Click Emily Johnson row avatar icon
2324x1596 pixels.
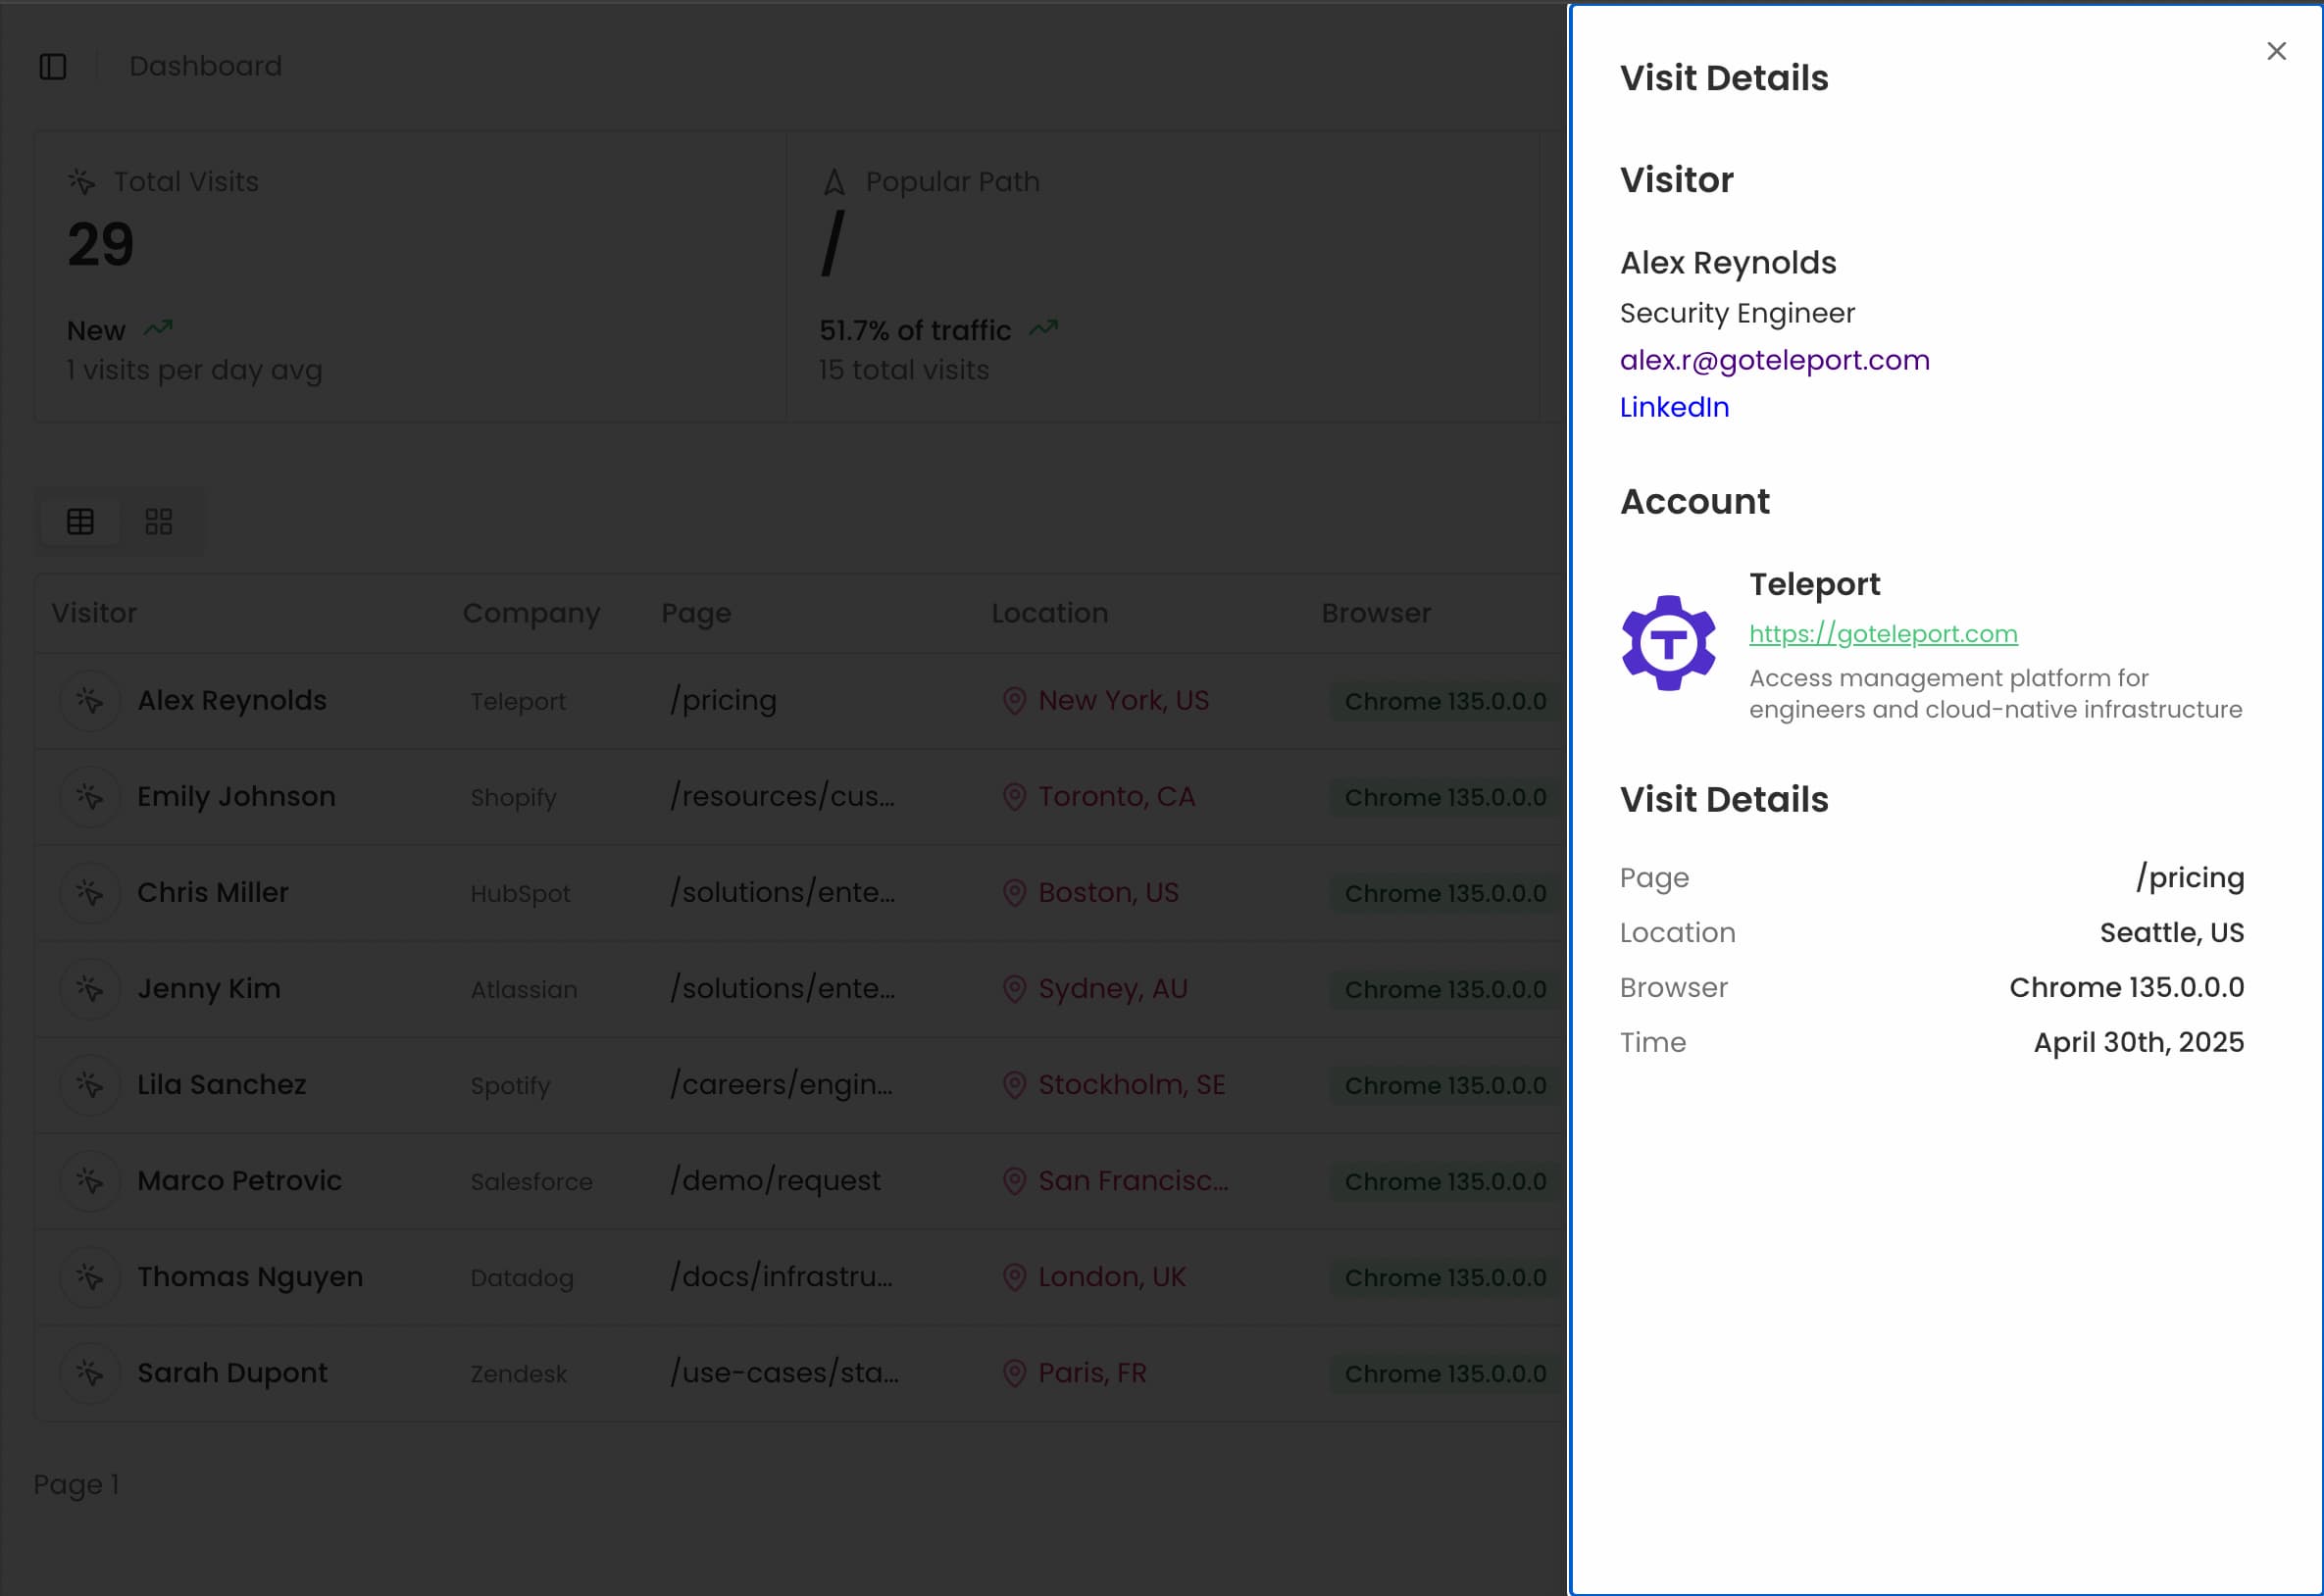point(90,797)
